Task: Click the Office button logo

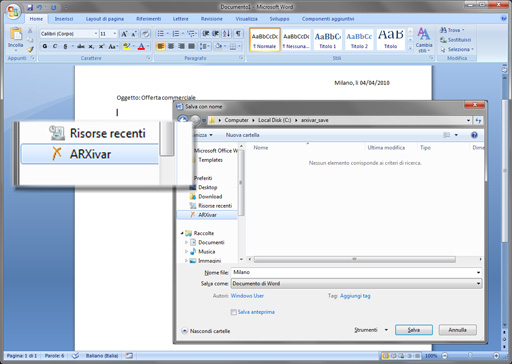Action: pyautogui.click(x=13, y=12)
